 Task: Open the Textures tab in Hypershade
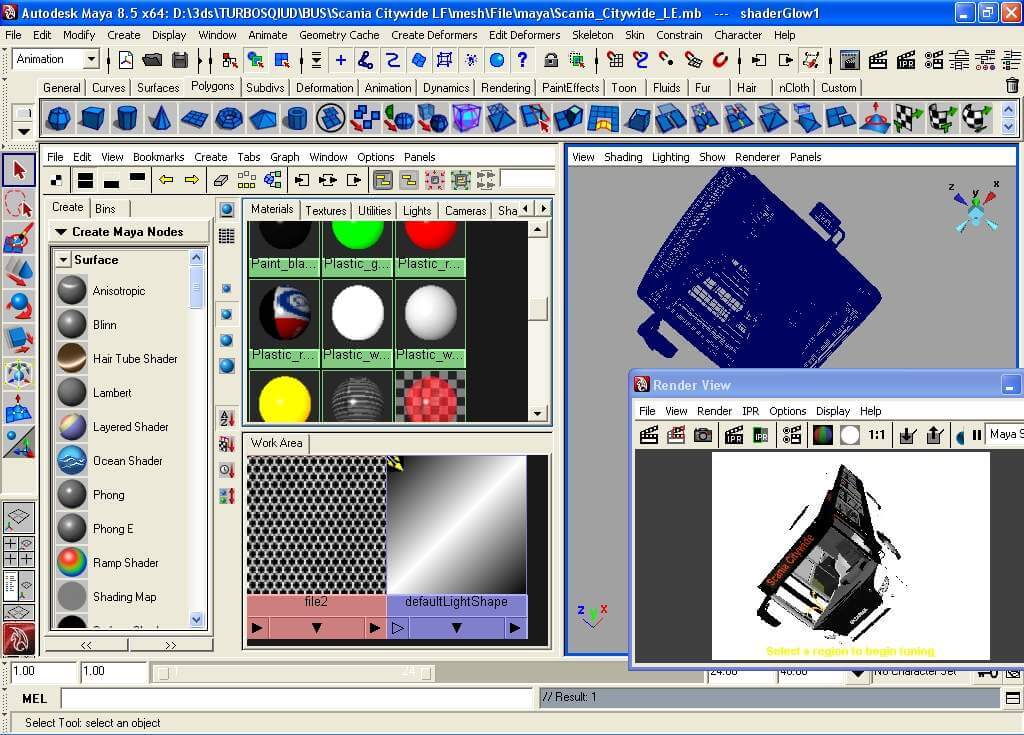(325, 210)
